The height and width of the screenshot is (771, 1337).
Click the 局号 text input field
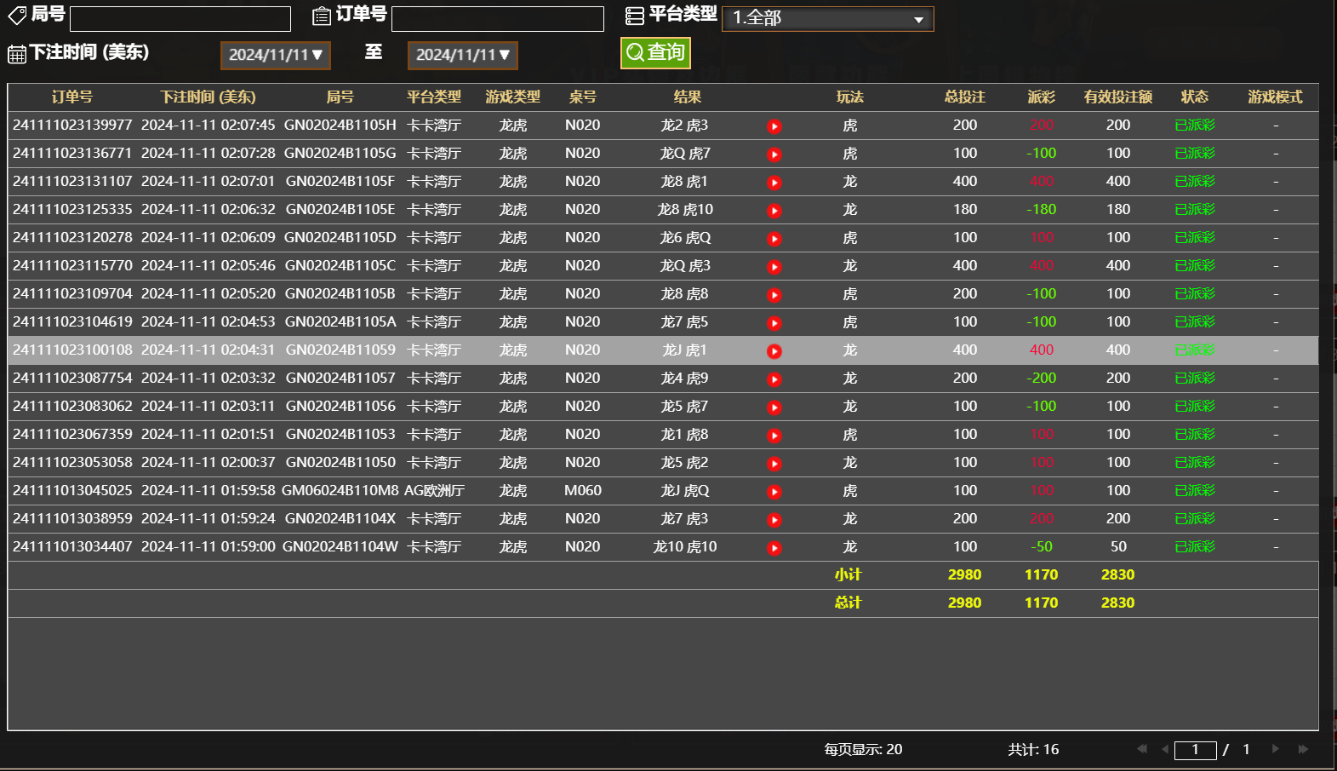180,19
